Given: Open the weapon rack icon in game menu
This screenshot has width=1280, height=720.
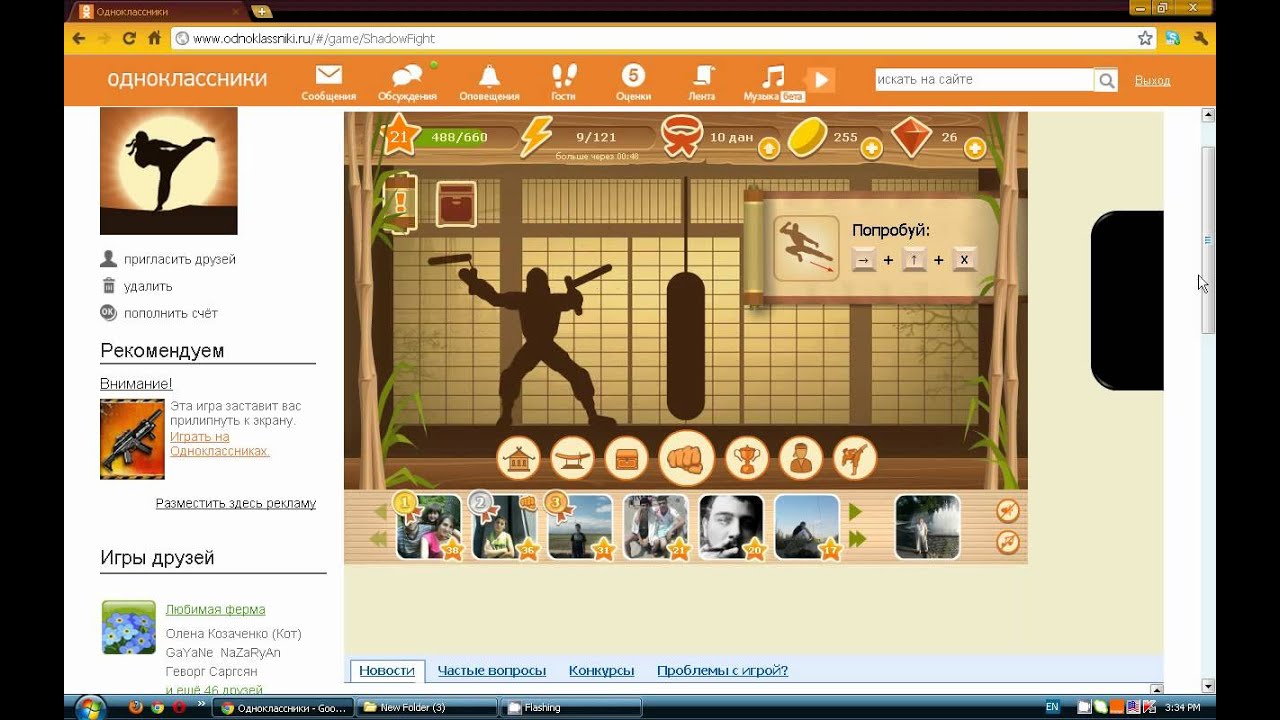Looking at the screenshot, I should point(572,459).
